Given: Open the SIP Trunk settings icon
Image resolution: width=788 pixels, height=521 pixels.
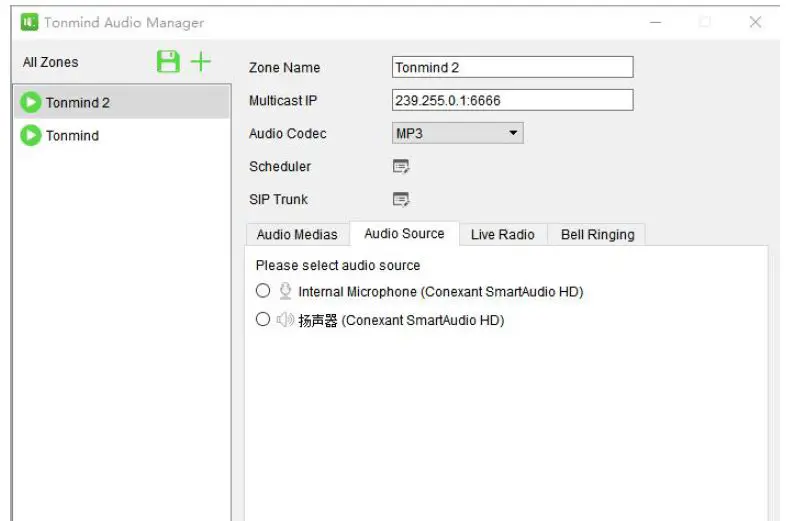Looking at the screenshot, I should pos(401,199).
